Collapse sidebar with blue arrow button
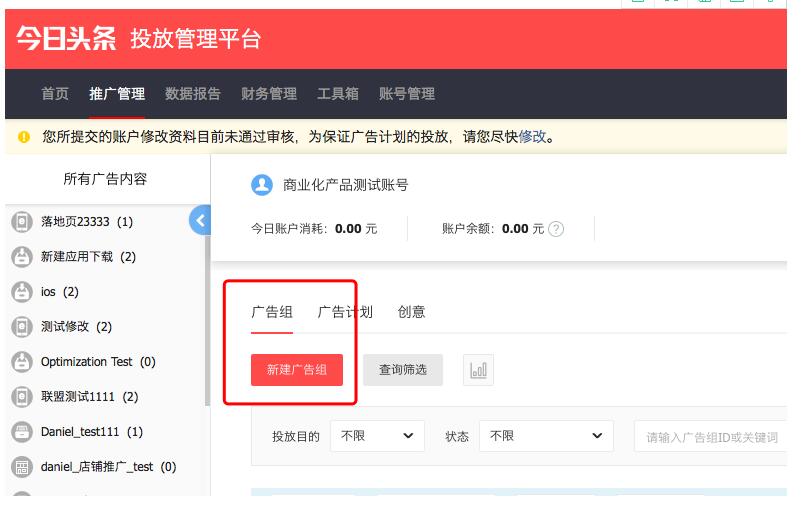The width and height of the screenshot is (804, 506). [199, 220]
